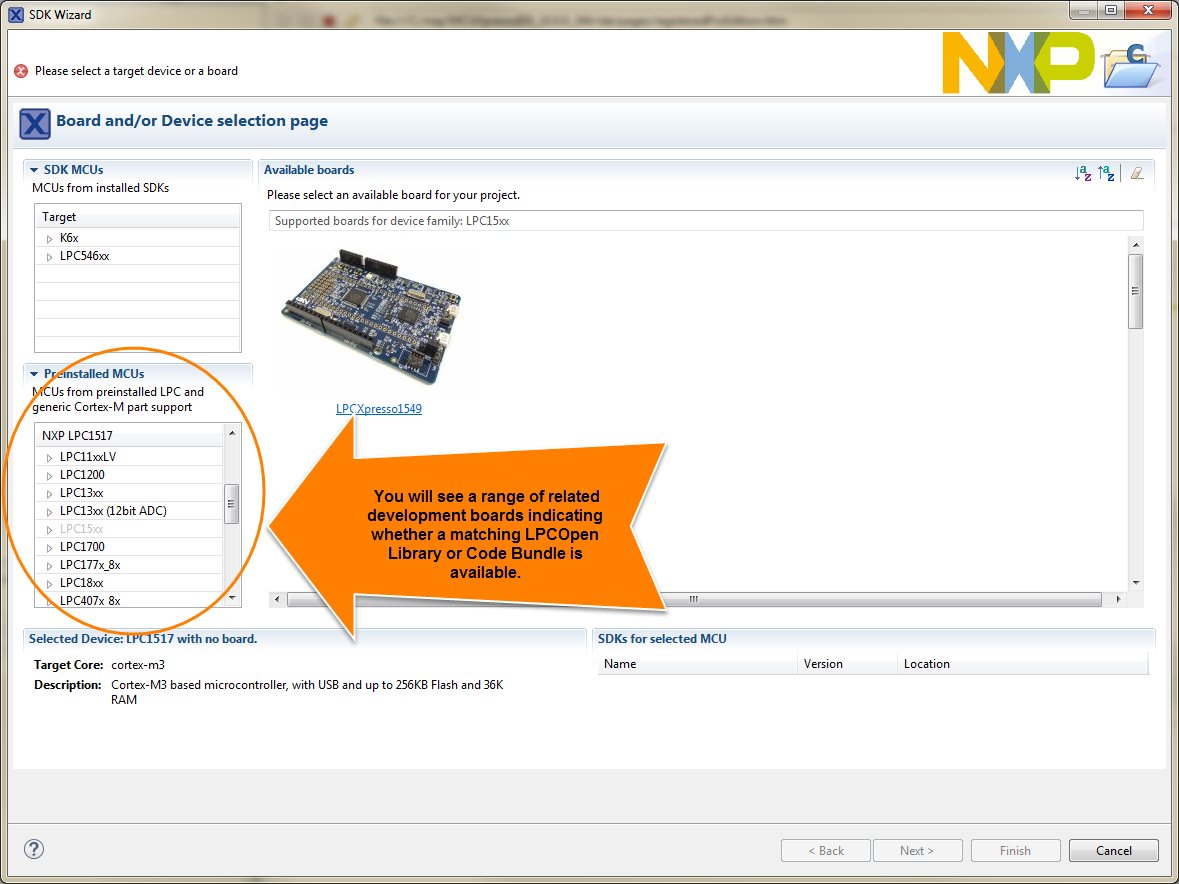Click the SDK Wizard title bar icon
The height and width of the screenshot is (884, 1179).
pyautogui.click(x=16, y=14)
